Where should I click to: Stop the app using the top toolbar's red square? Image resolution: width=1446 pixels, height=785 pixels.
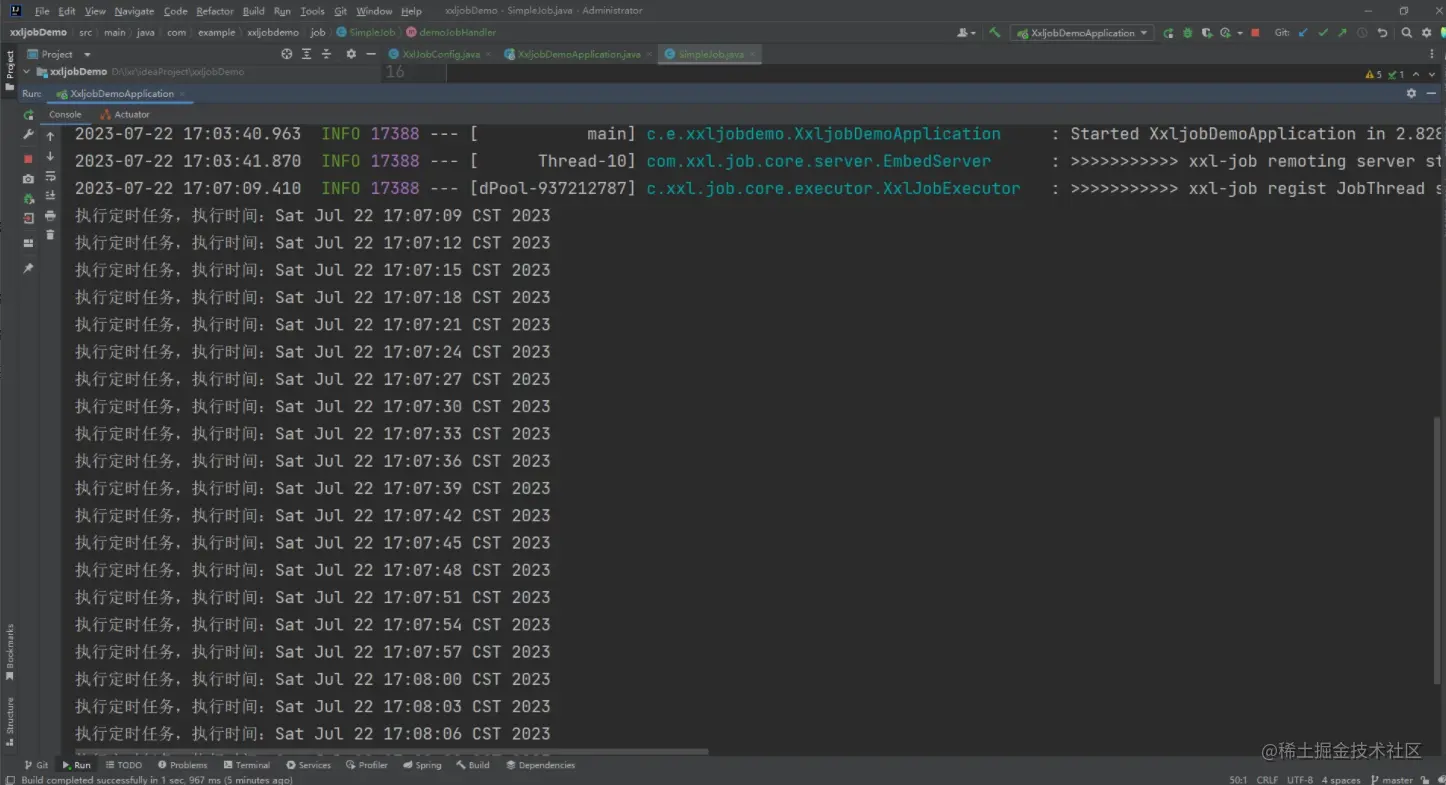coord(1255,33)
